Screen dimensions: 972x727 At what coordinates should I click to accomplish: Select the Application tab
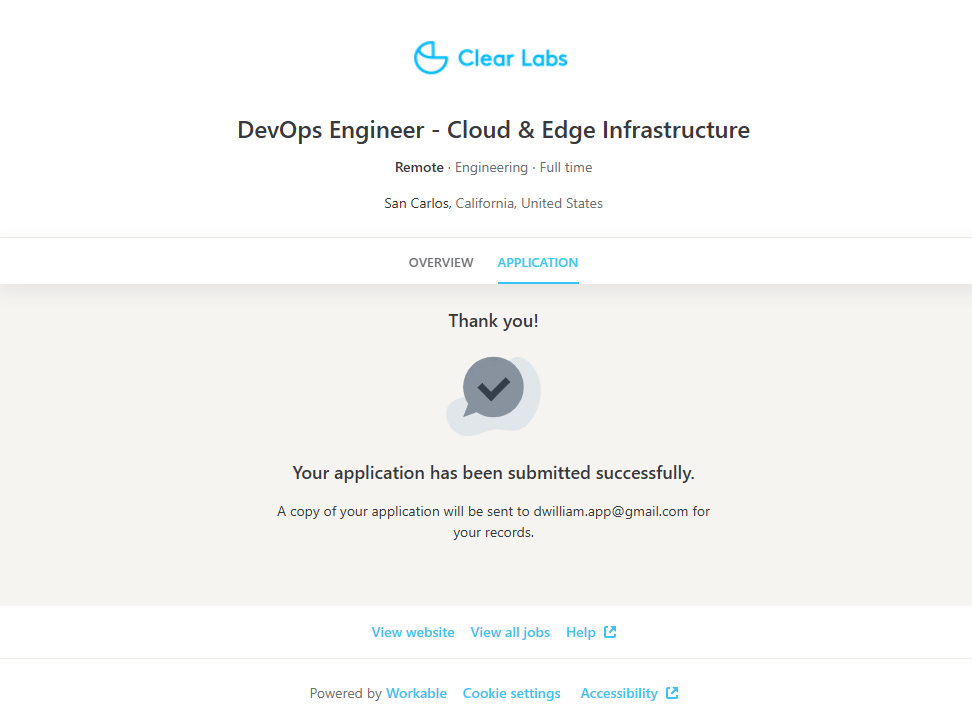pos(538,263)
